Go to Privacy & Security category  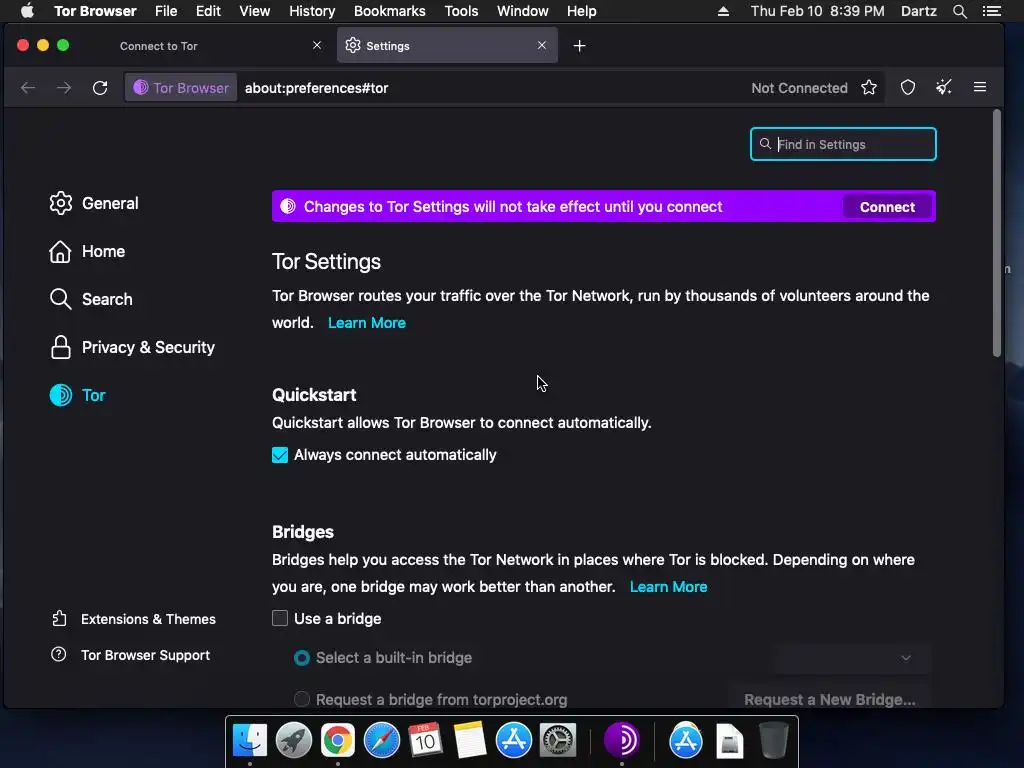[132, 347]
